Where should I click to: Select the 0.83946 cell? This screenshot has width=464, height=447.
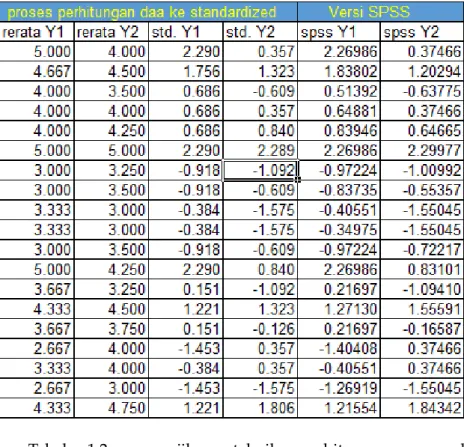[x=339, y=131]
